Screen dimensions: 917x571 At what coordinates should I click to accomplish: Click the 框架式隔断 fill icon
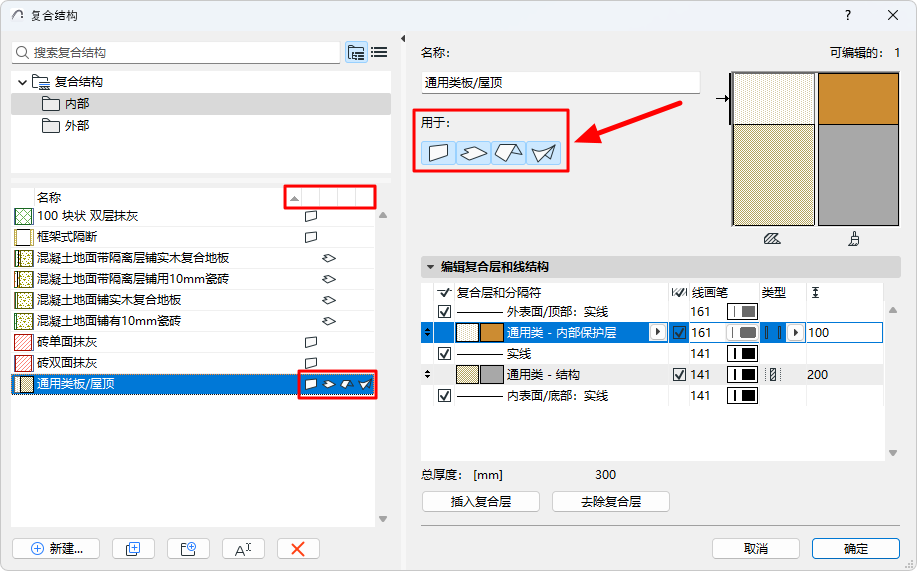click(x=23, y=238)
